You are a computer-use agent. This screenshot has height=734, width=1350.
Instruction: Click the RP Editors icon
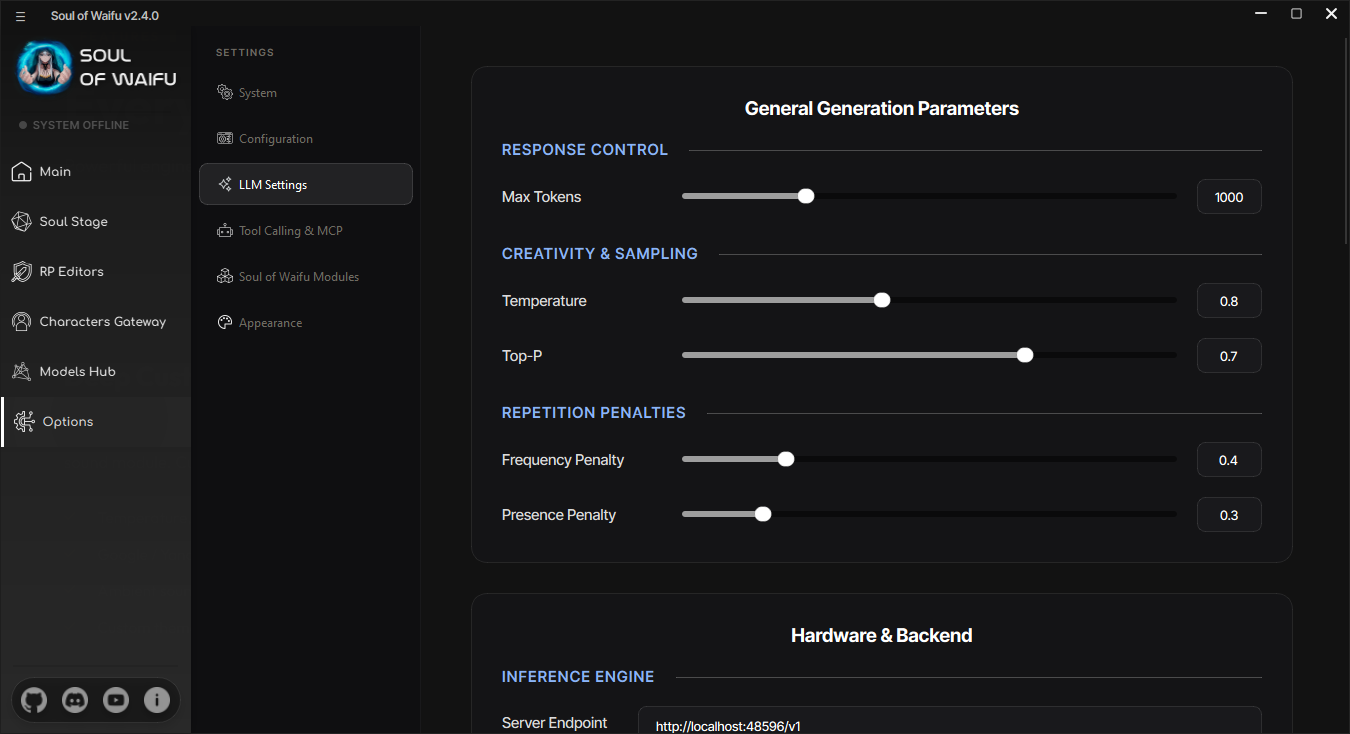pyautogui.click(x=21, y=272)
